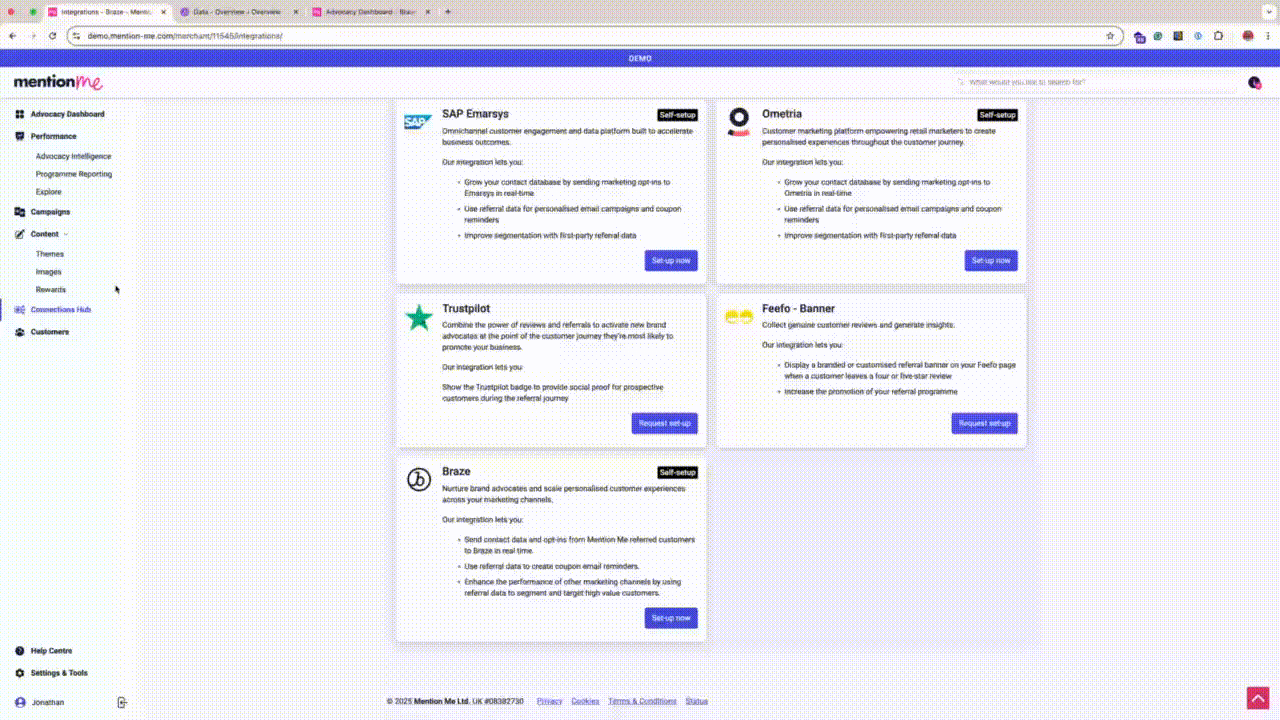Open Help Centre icon in sidebar
The height and width of the screenshot is (720, 1280).
(20, 651)
